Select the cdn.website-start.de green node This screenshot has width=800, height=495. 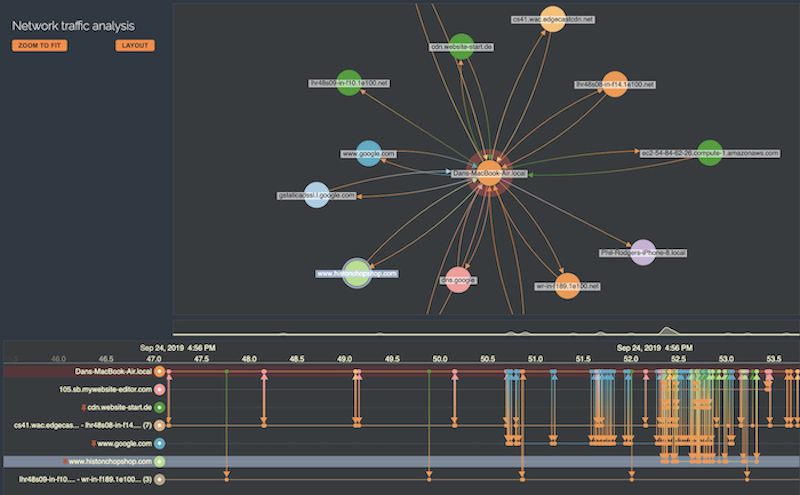pyautogui.click(x=461, y=46)
